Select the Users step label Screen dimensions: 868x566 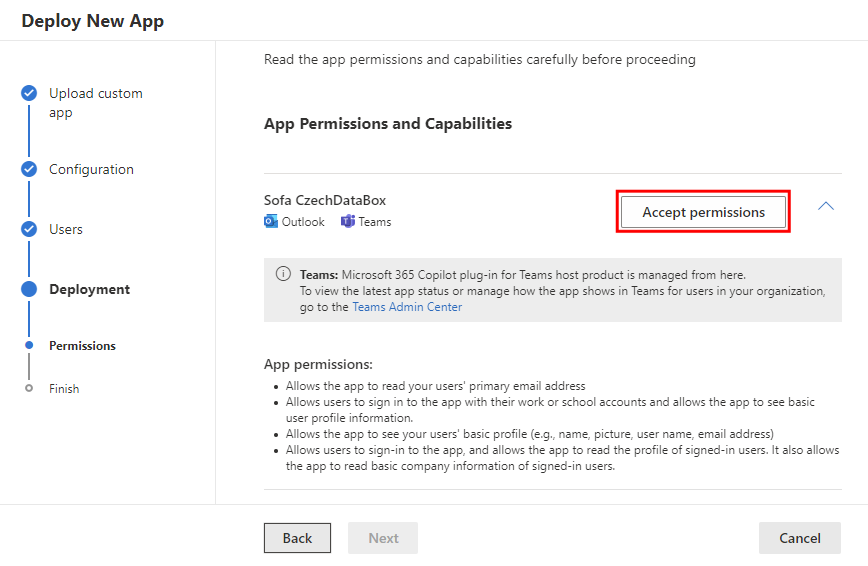pyautogui.click(x=65, y=229)
